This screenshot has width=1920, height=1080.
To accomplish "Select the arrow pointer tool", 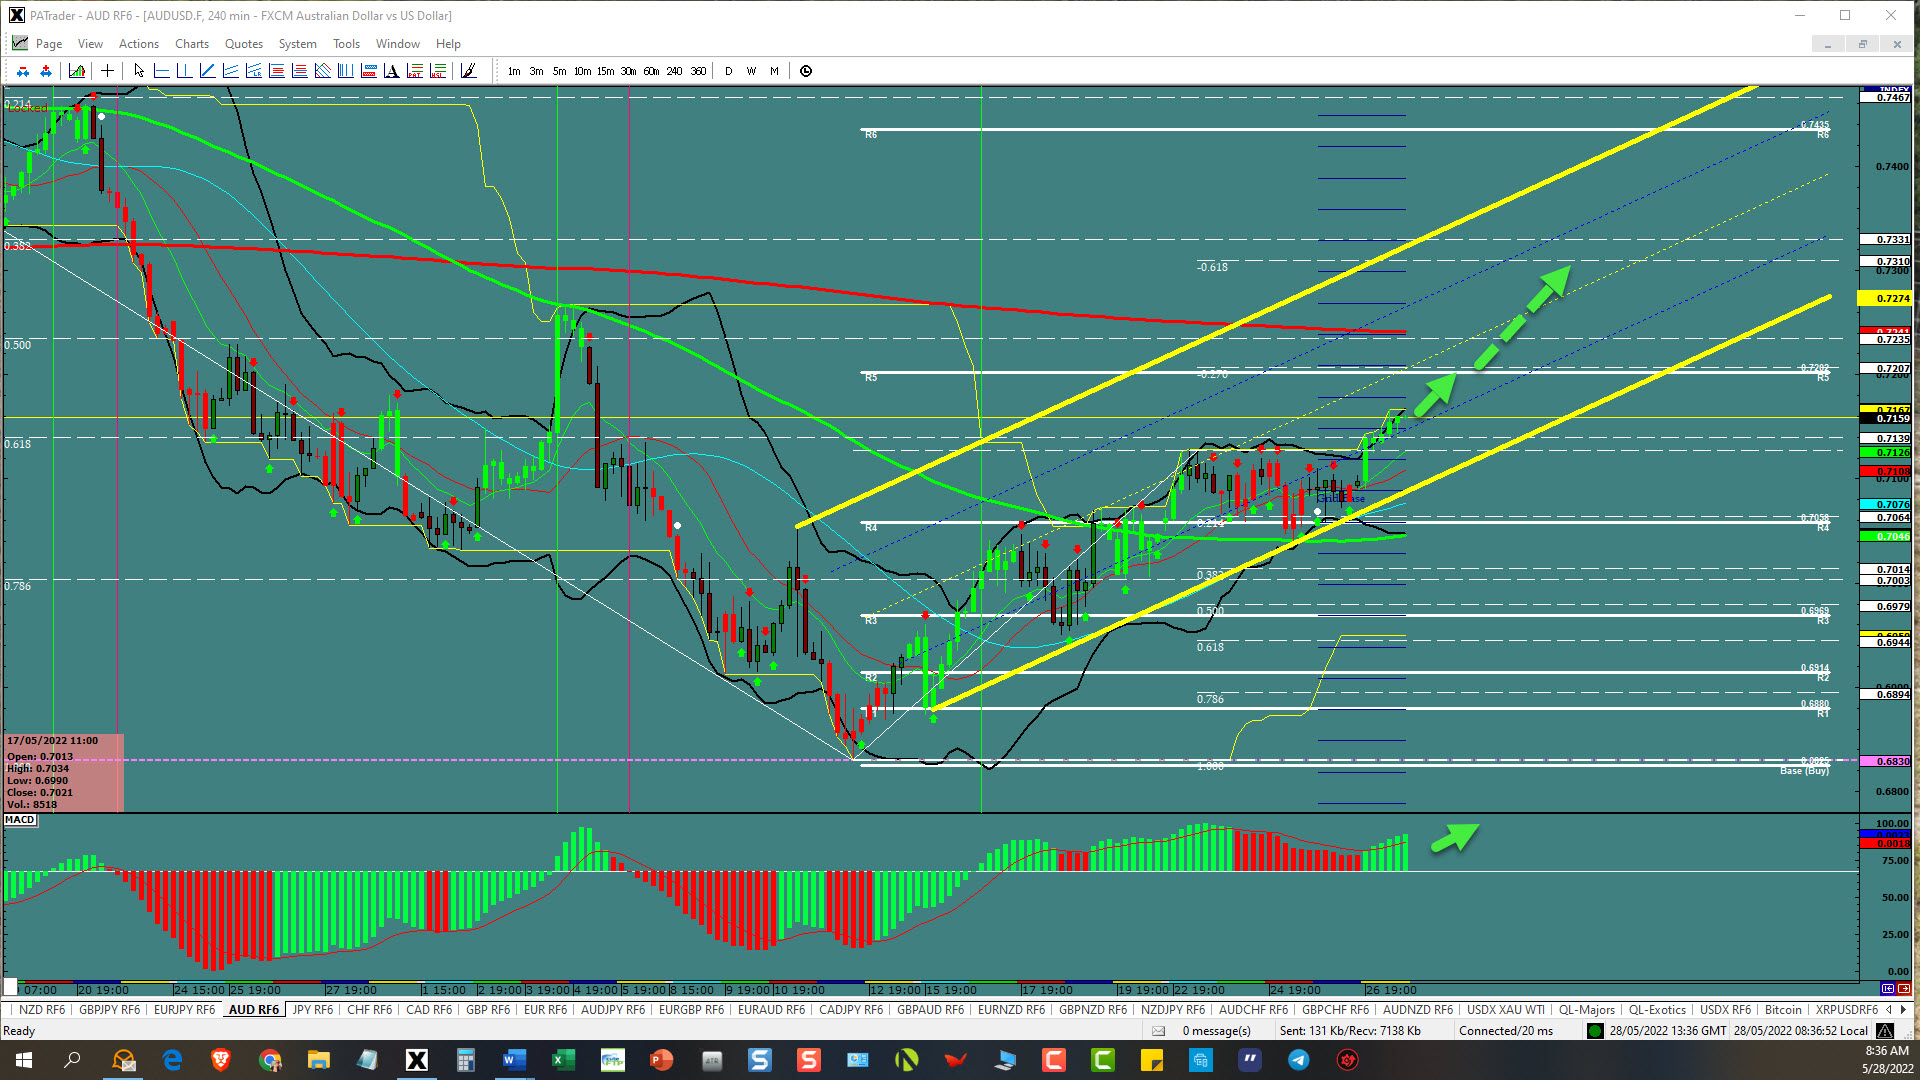I will [139, 71].
